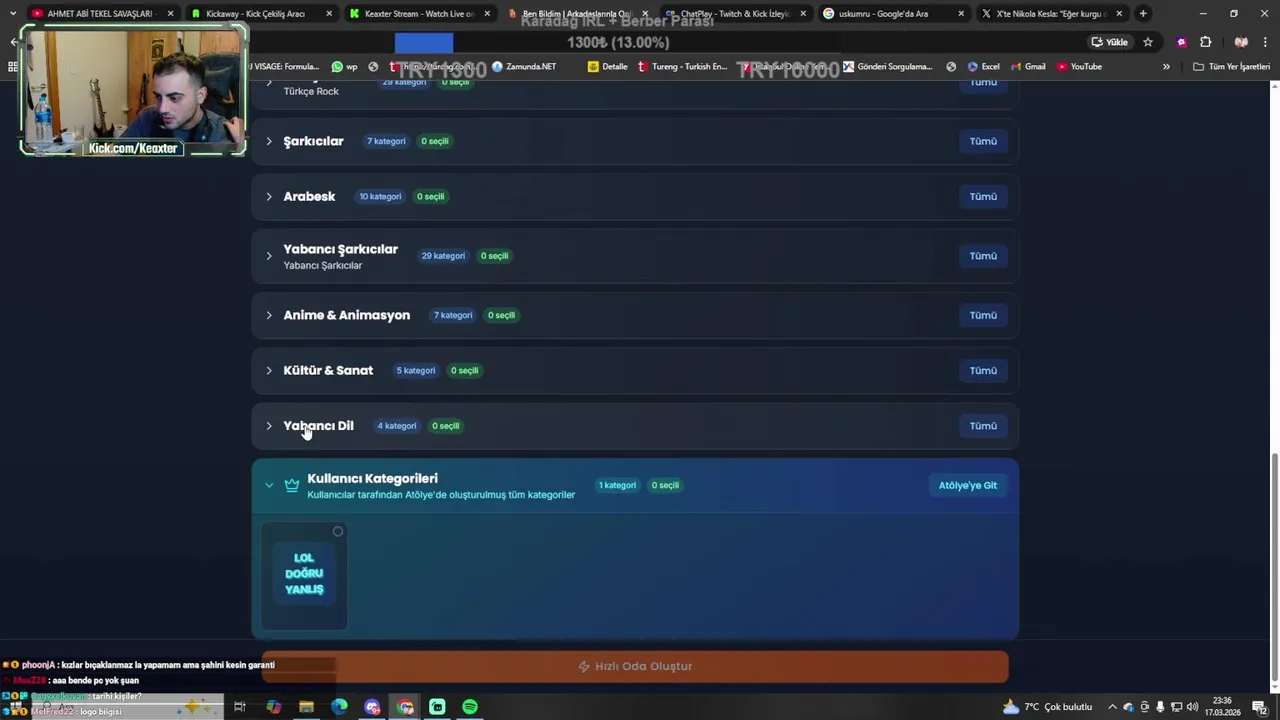1280x720 pixels.
Task: Click the volume icon in system tray
Action: [x=1192, y=707]
